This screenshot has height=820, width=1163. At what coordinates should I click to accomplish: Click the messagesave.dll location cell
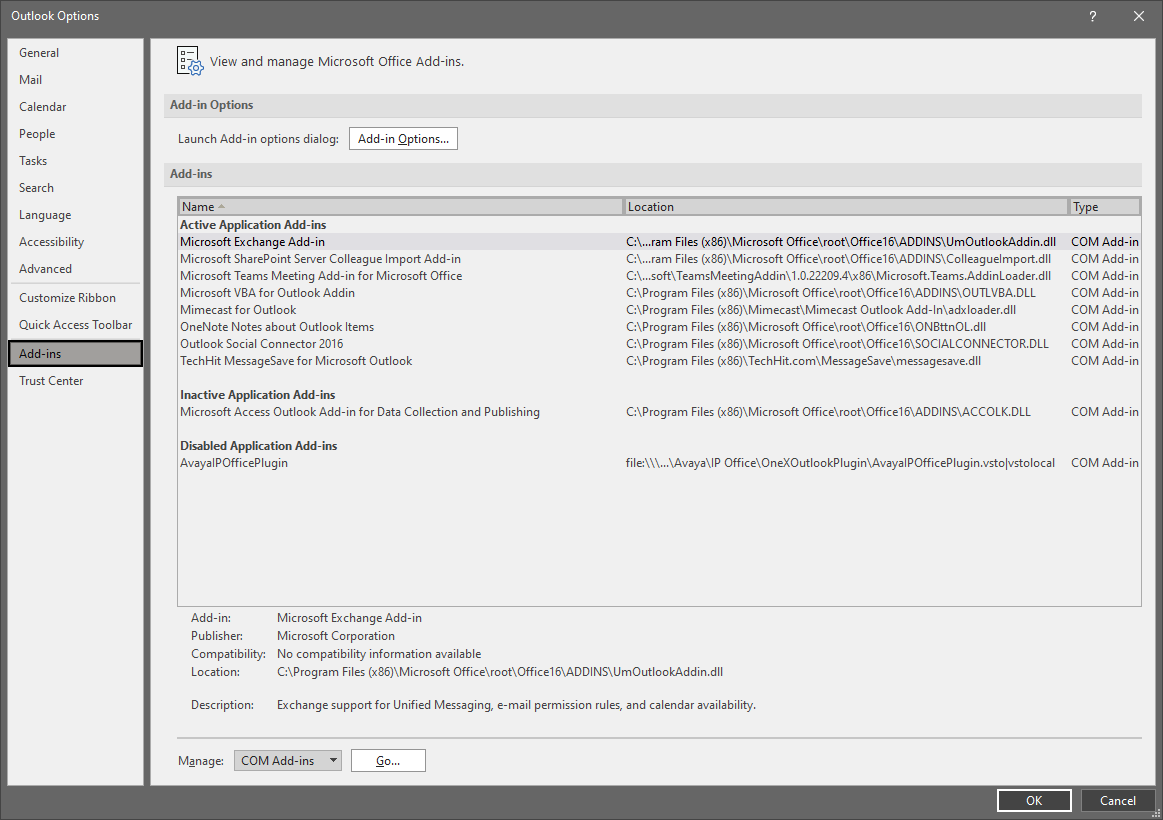coord(803,361)
